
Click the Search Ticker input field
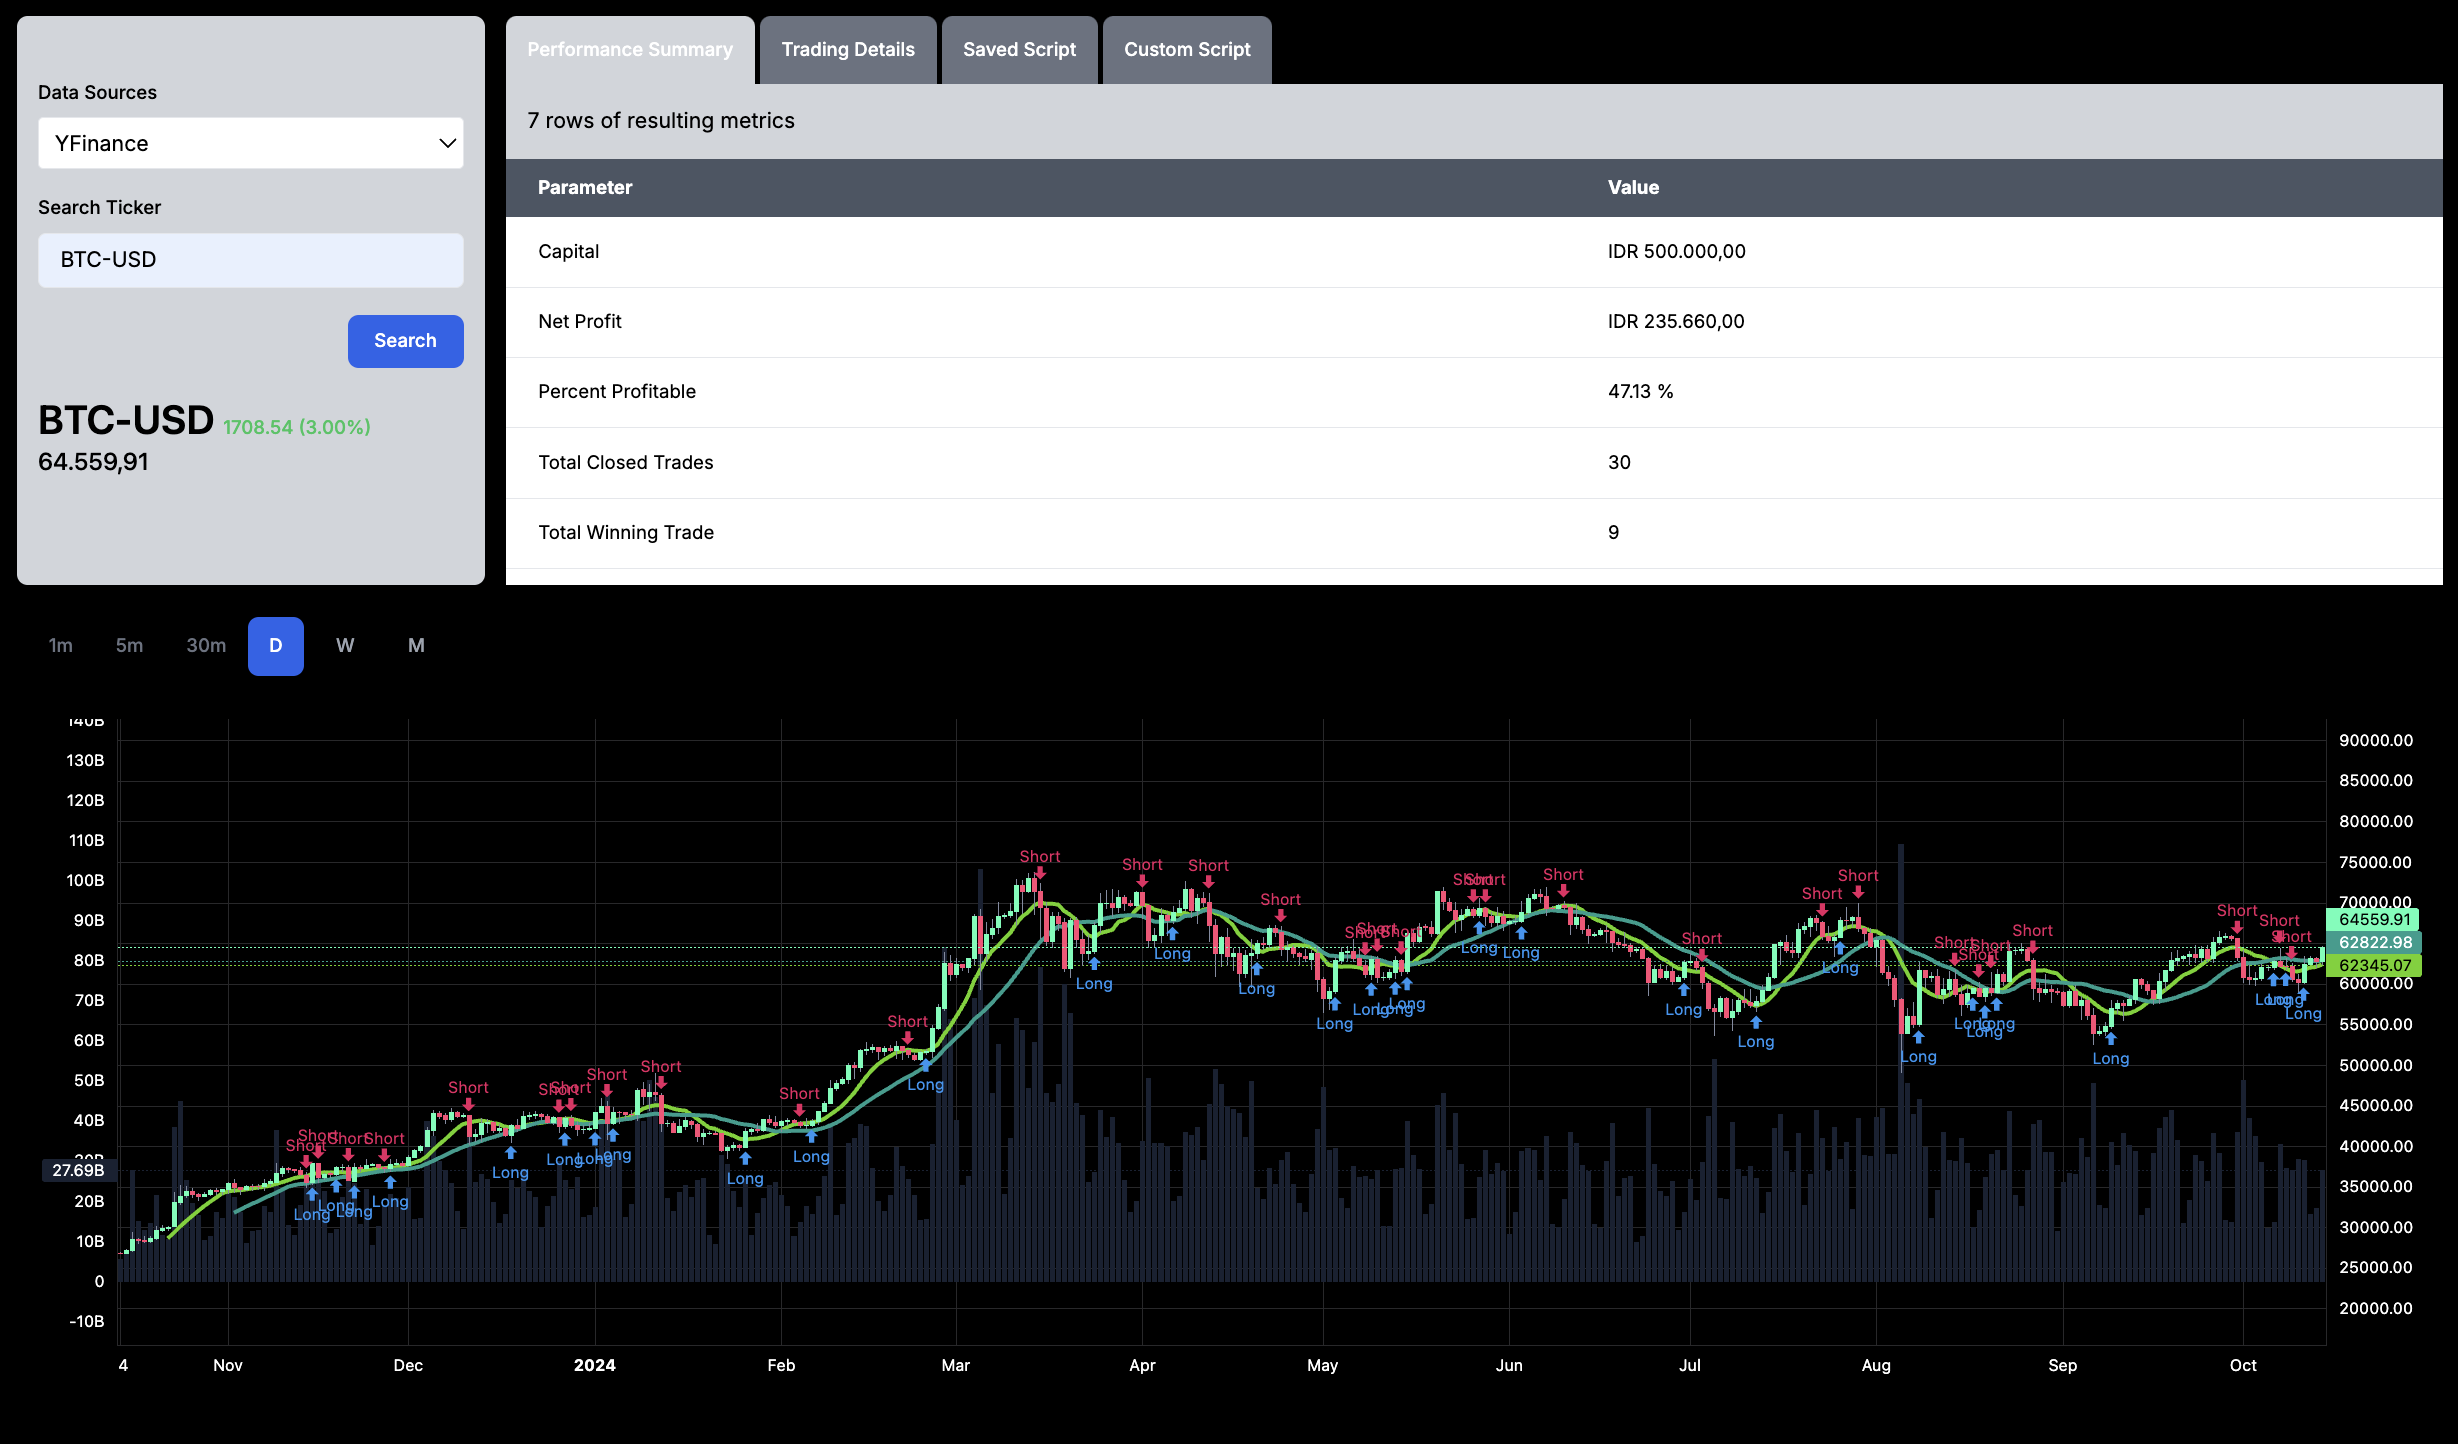tap(250, 260)
